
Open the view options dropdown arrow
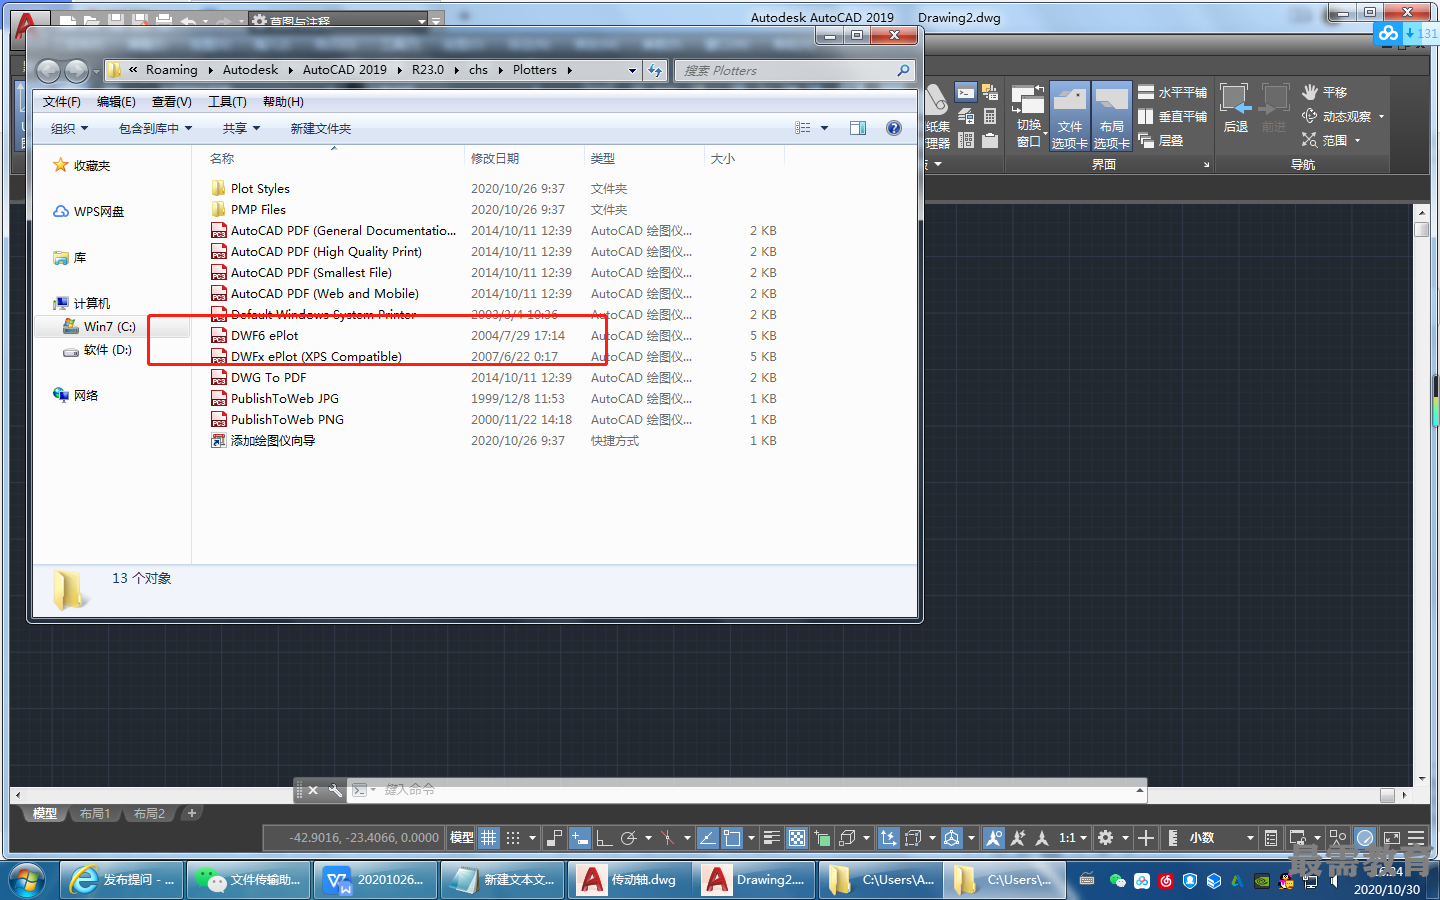click(824, 128)
